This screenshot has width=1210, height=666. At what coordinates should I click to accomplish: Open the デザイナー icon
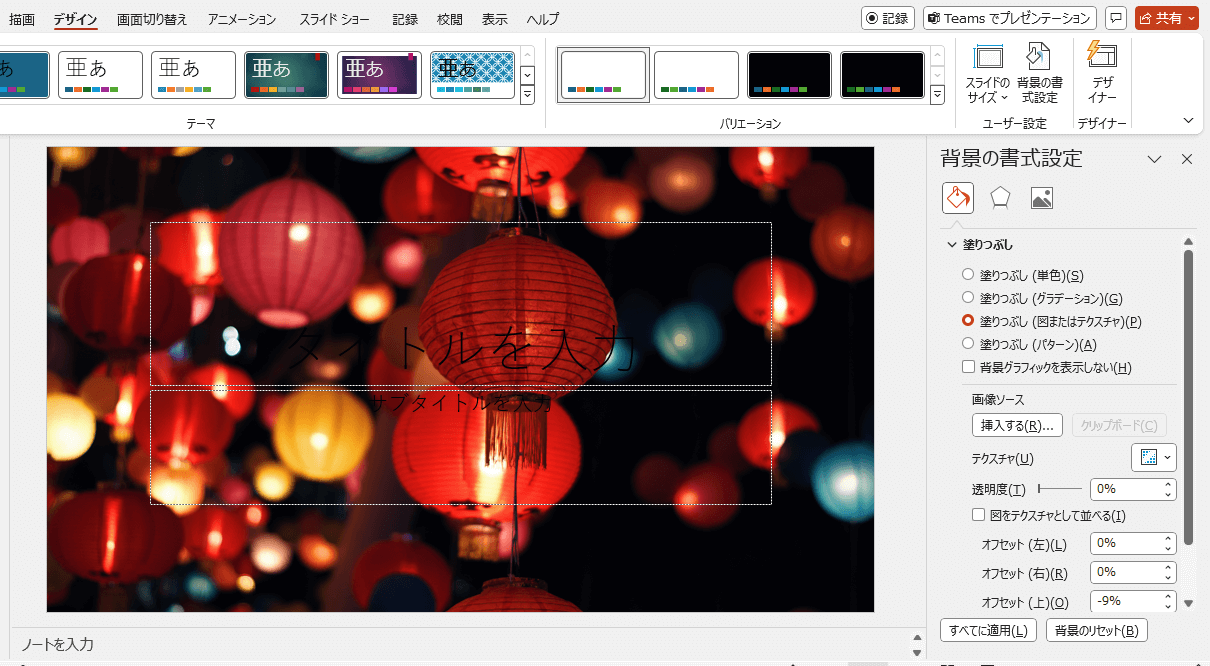pos(1102,72)
